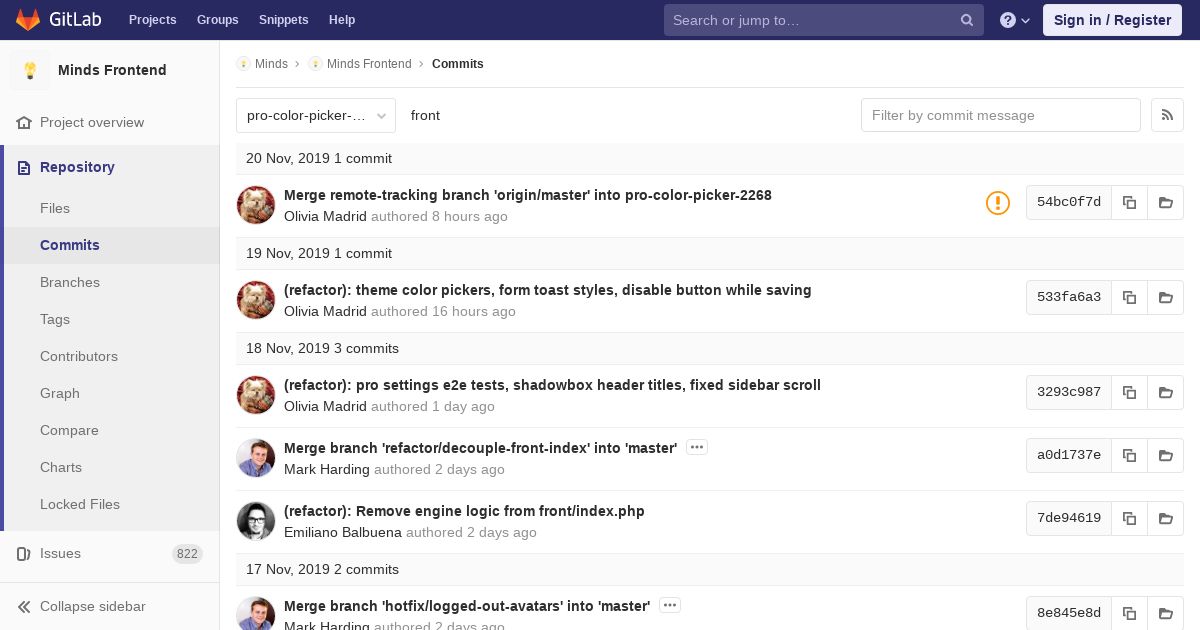
Task: Open Branches in the Repository menu
Action: pyautogui.click(x=70, y=282)
